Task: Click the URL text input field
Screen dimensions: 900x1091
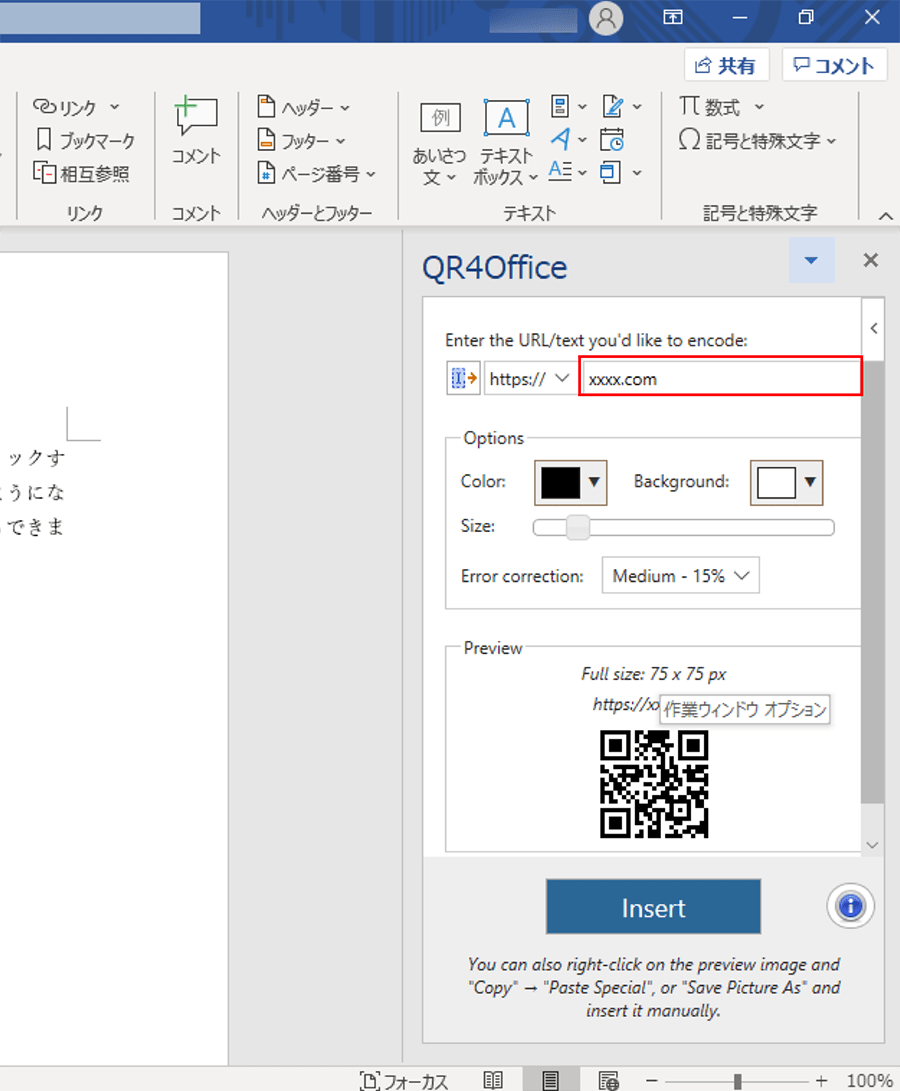Action: click(720, 379)
